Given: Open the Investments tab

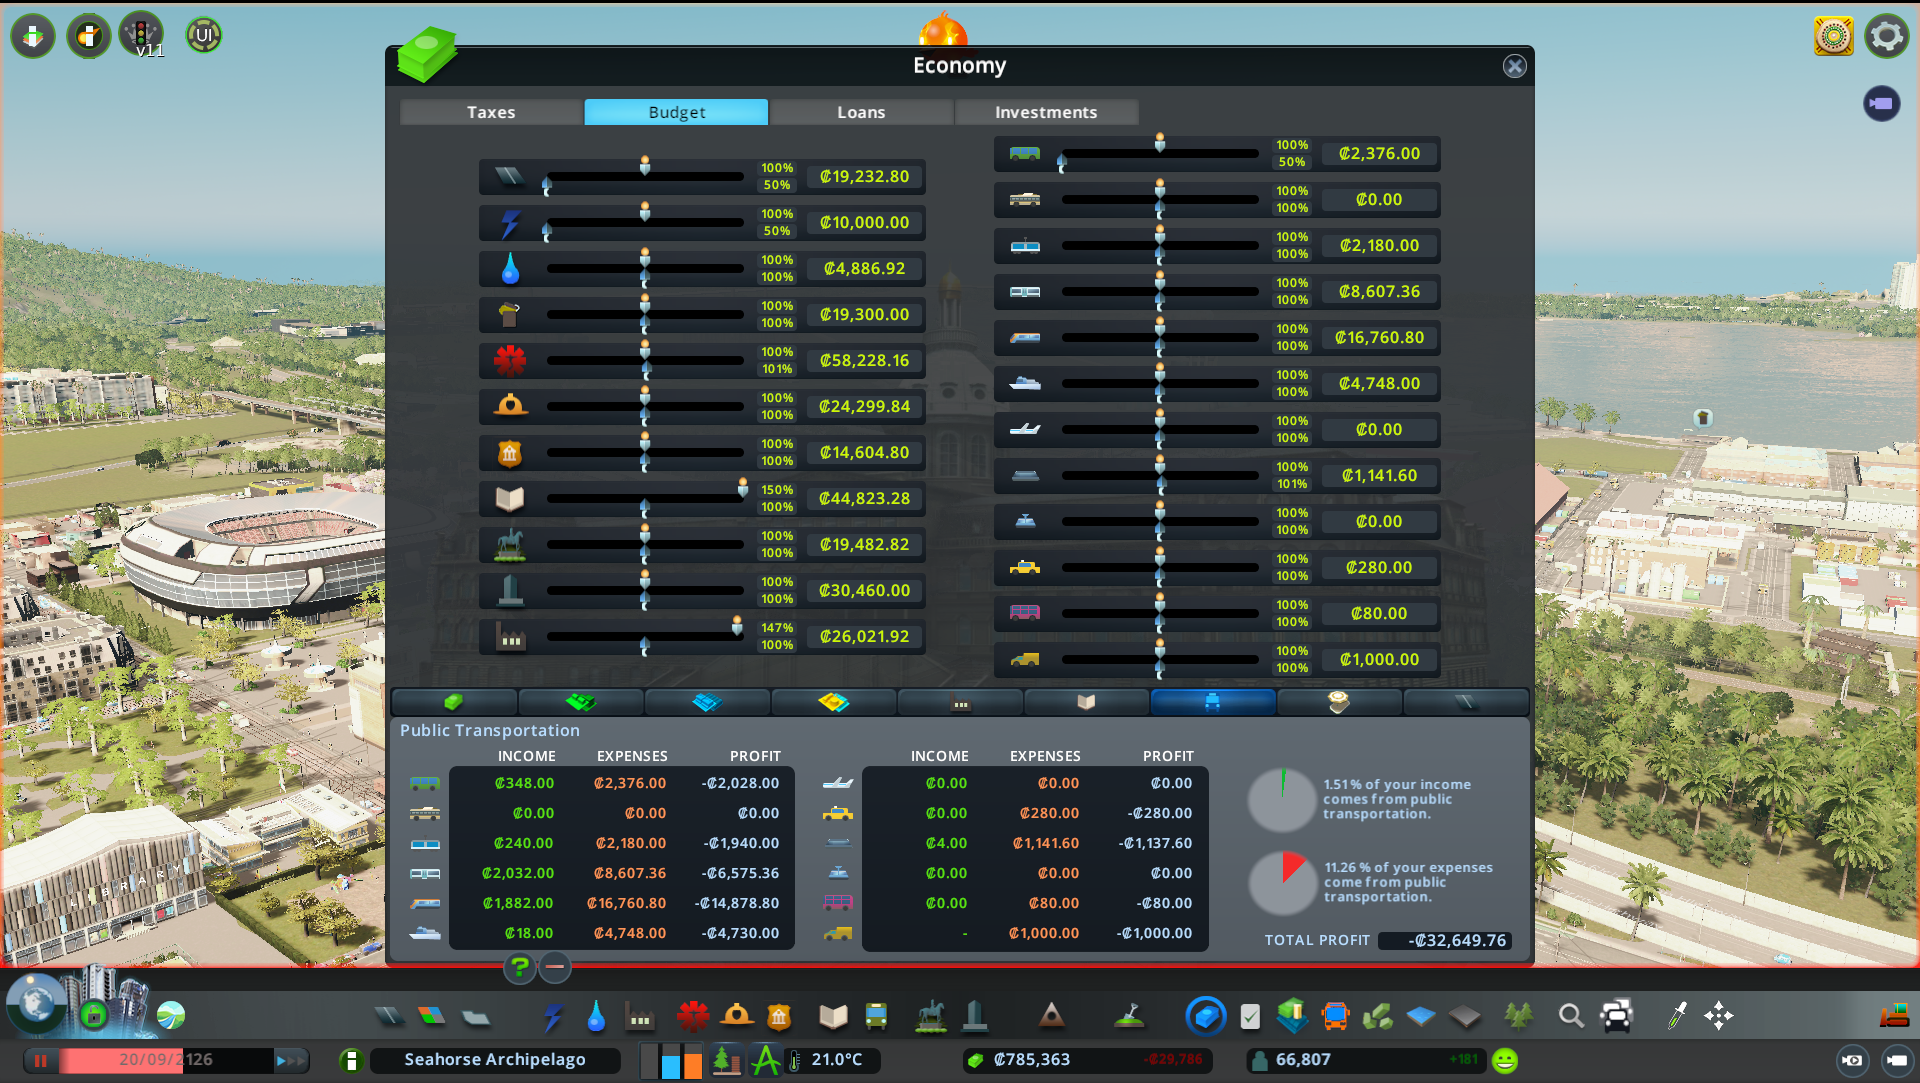Looking at the screenshot, I should pos(1046,112).
